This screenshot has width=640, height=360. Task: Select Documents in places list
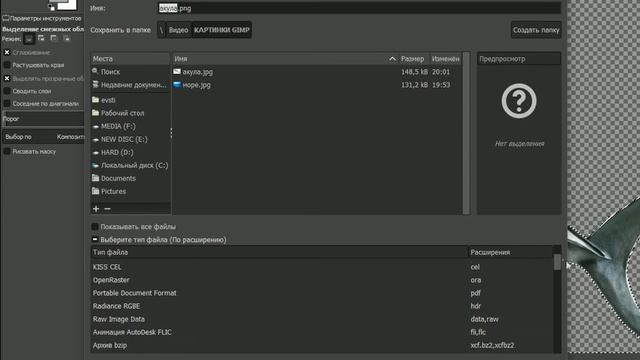click(130, 178)
